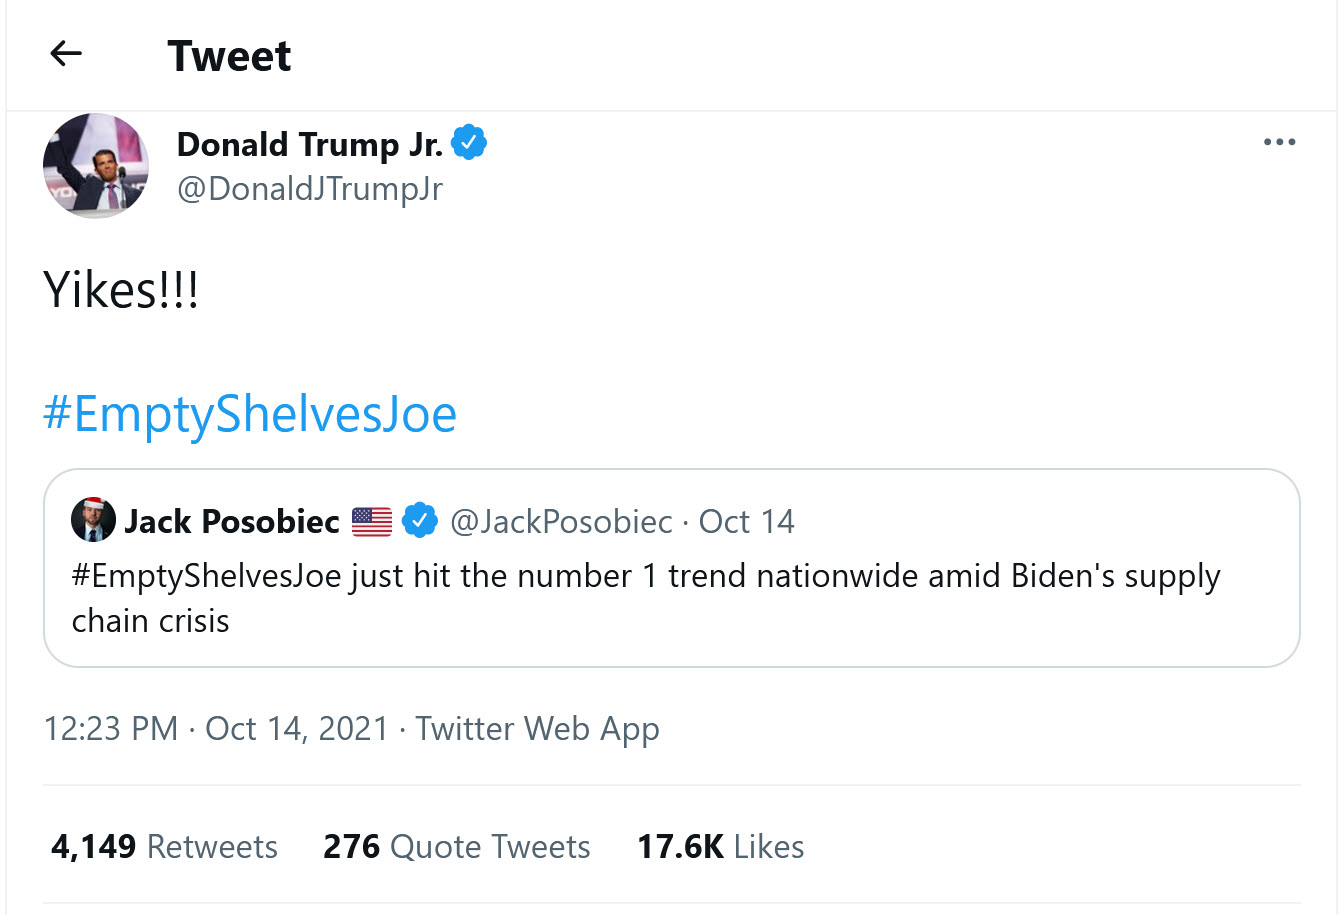
Task: Click the tweet author's profile avatar
Action: (x=96, y=166)
